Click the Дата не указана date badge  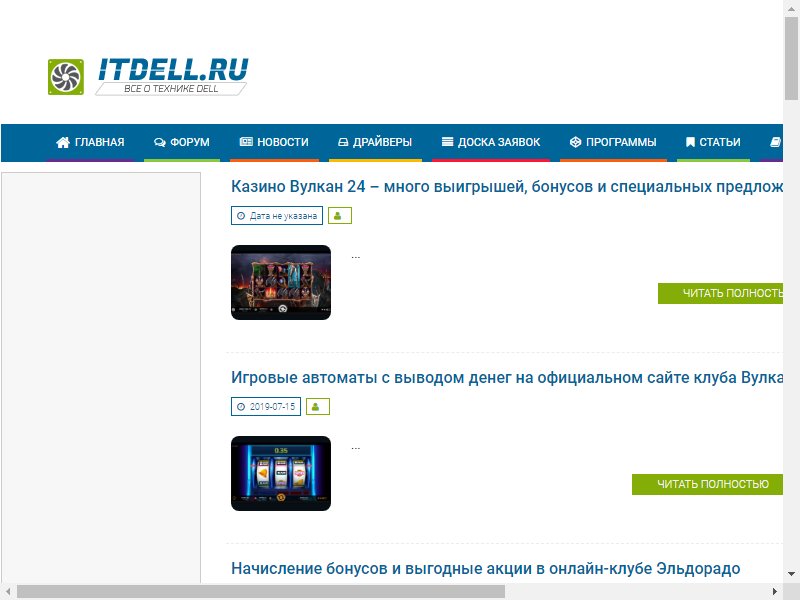coord(277,216)
